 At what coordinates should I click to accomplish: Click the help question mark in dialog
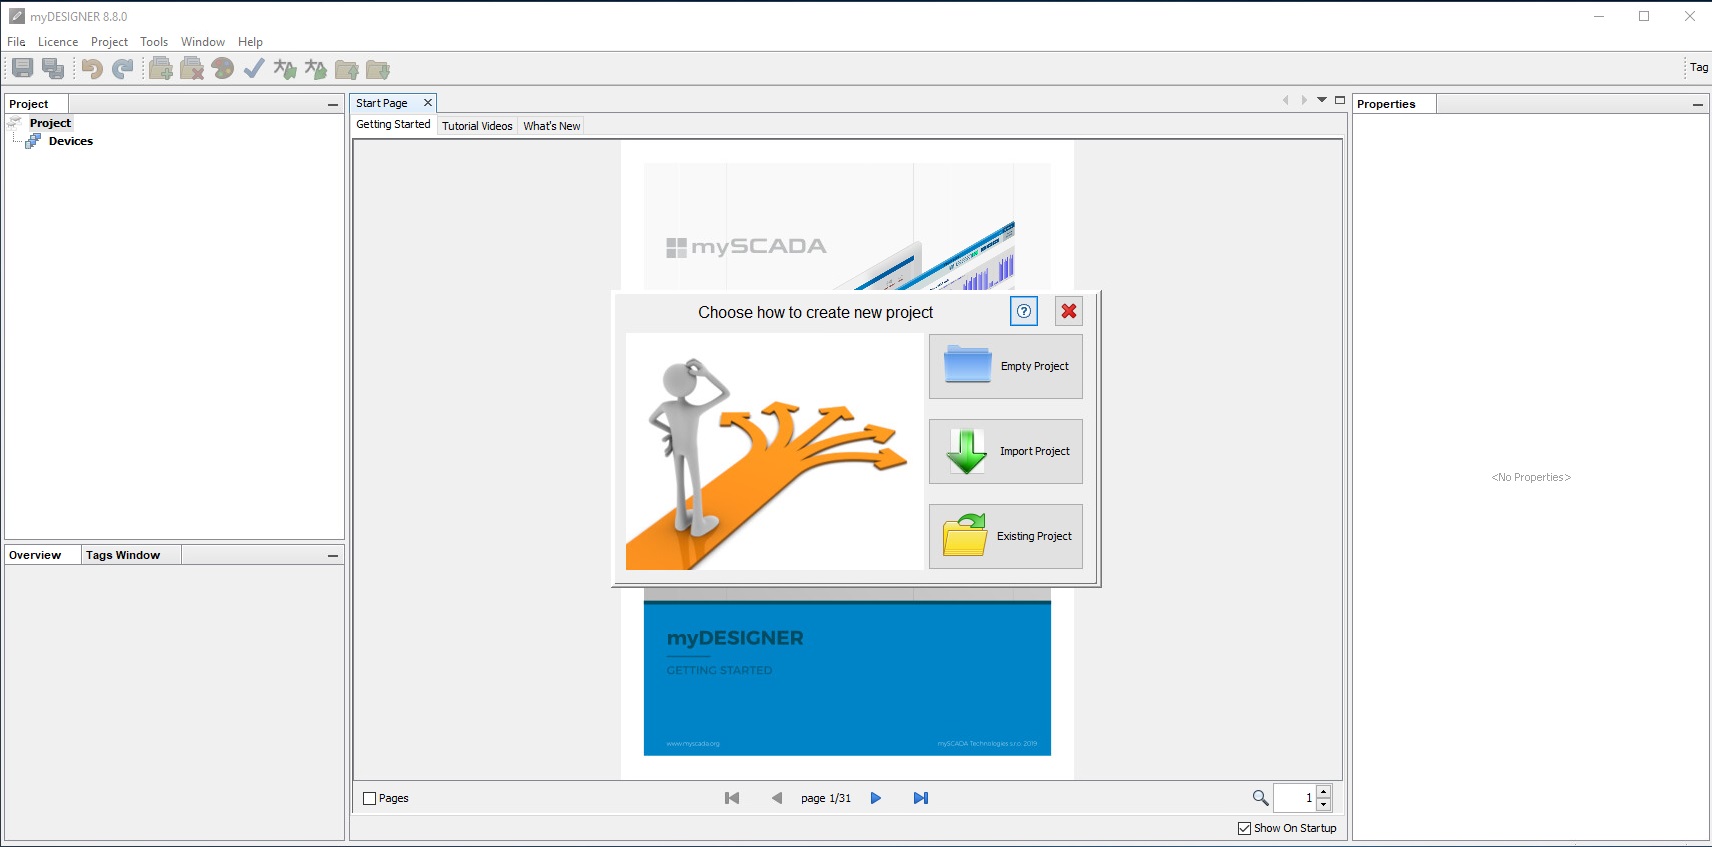pyautogui.click(x=1024, y=311)
